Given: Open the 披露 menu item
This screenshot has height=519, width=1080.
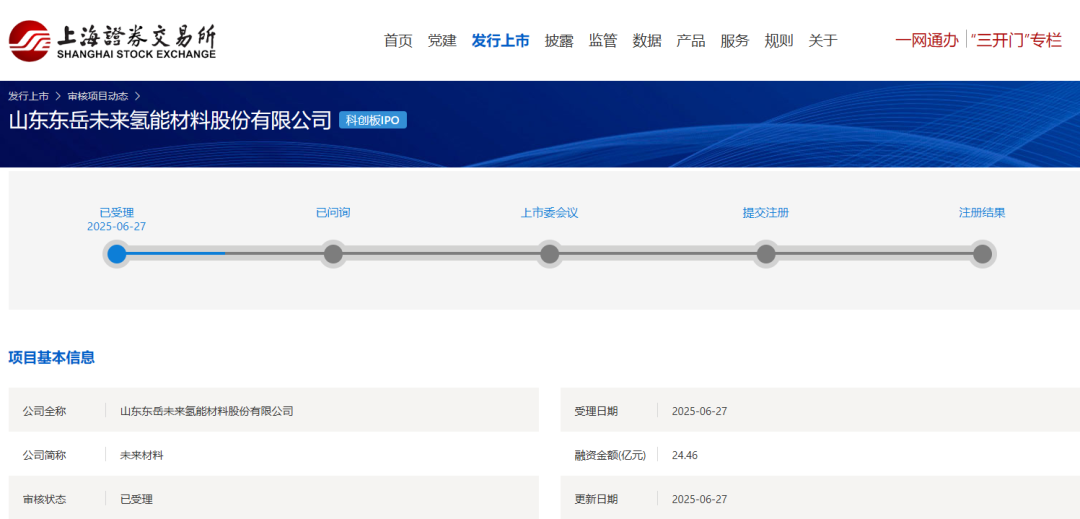Looking at the screenshot, I should pyautogui.click(x=559, y=41).
